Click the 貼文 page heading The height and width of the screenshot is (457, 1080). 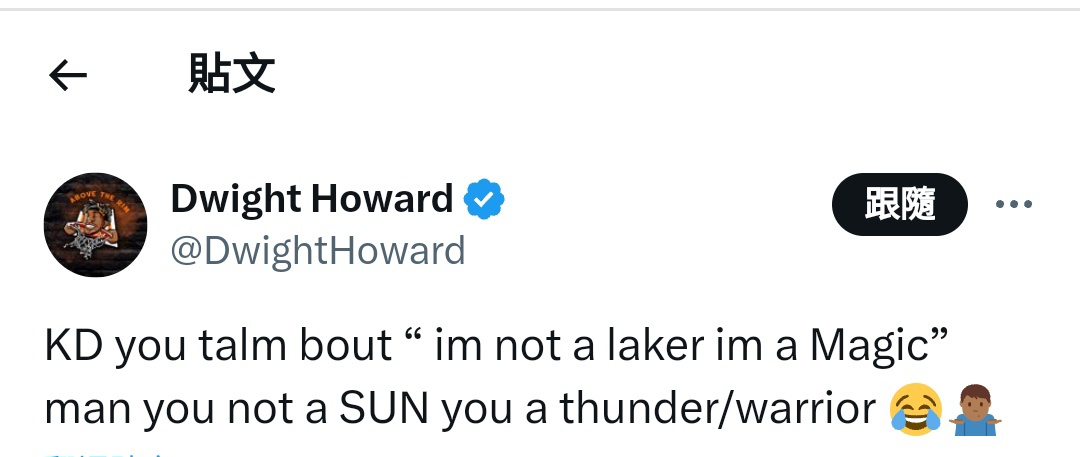tap(231, 75)
